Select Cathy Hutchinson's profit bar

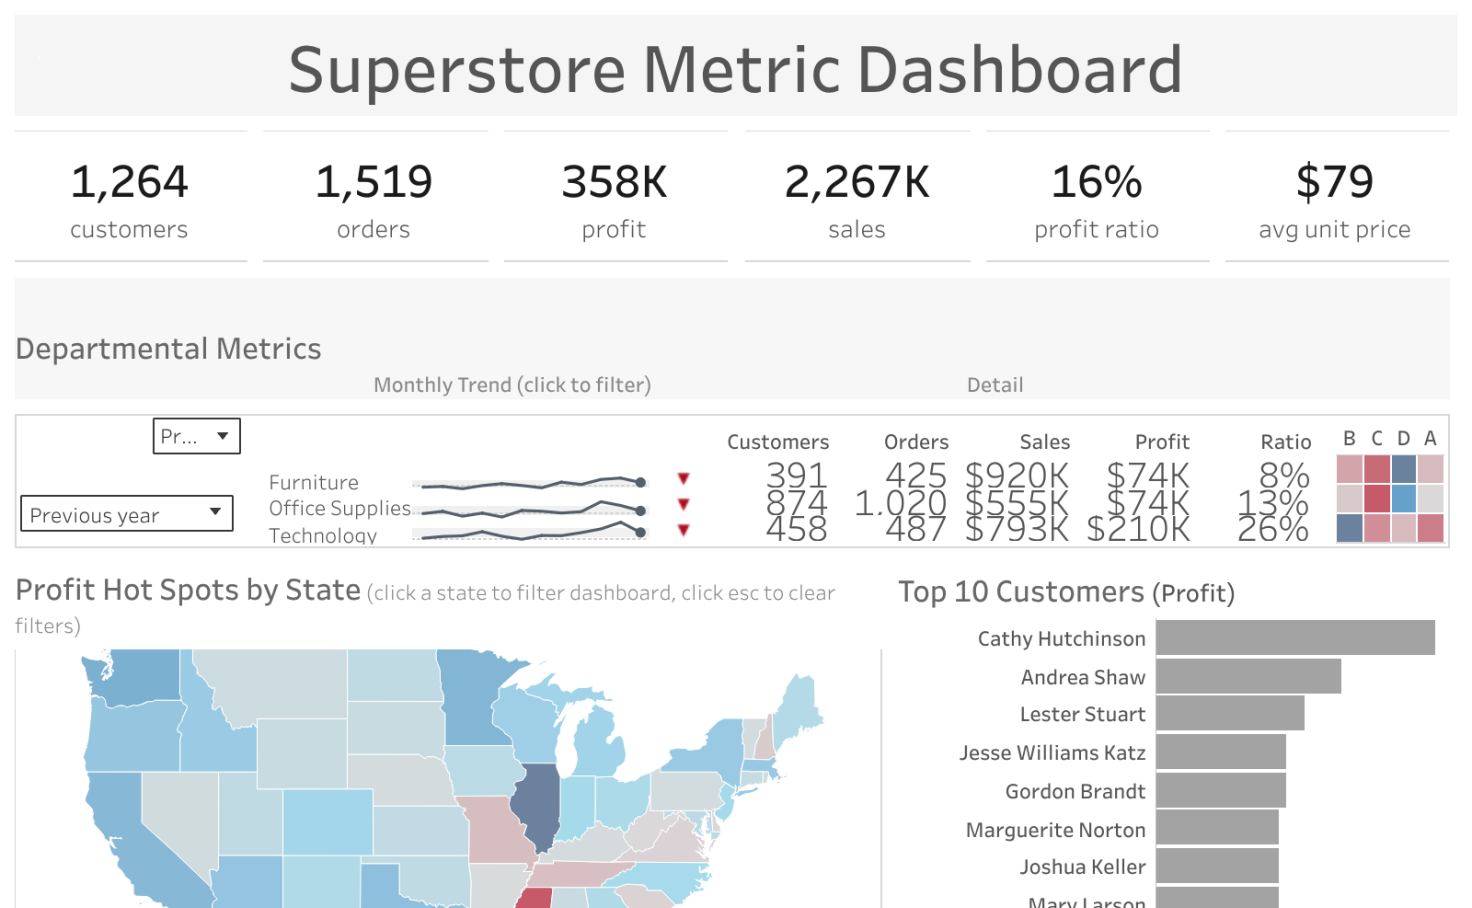click(x=1294, y=638)
